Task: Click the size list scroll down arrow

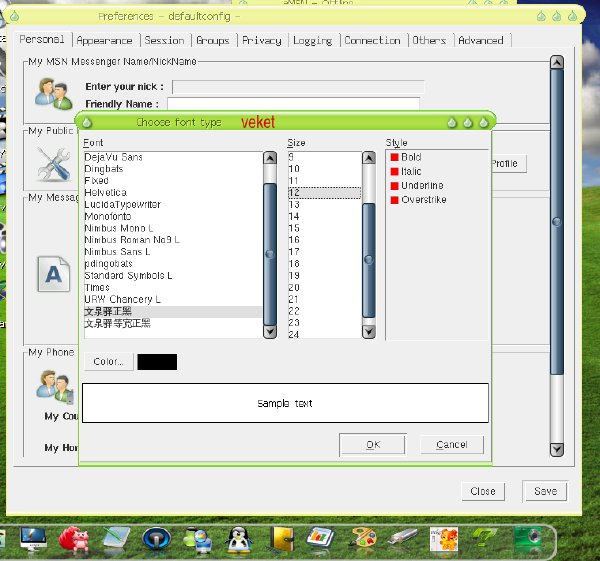Action: (369, 331)
